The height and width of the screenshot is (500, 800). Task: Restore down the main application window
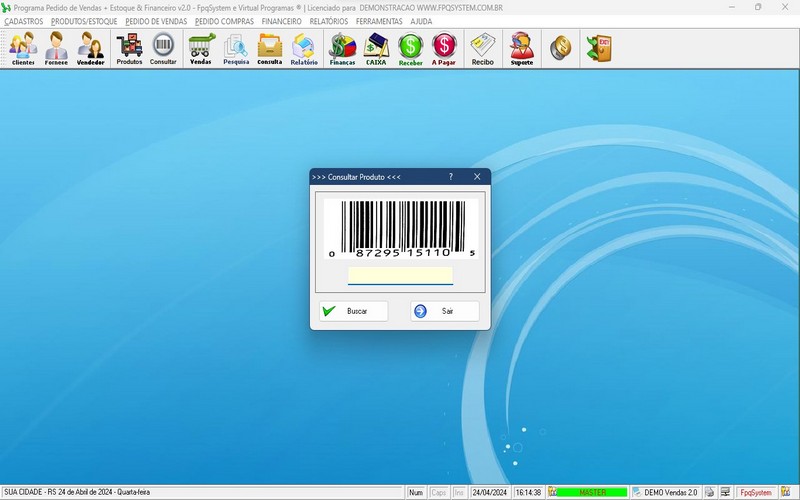(x=758, y=7)
